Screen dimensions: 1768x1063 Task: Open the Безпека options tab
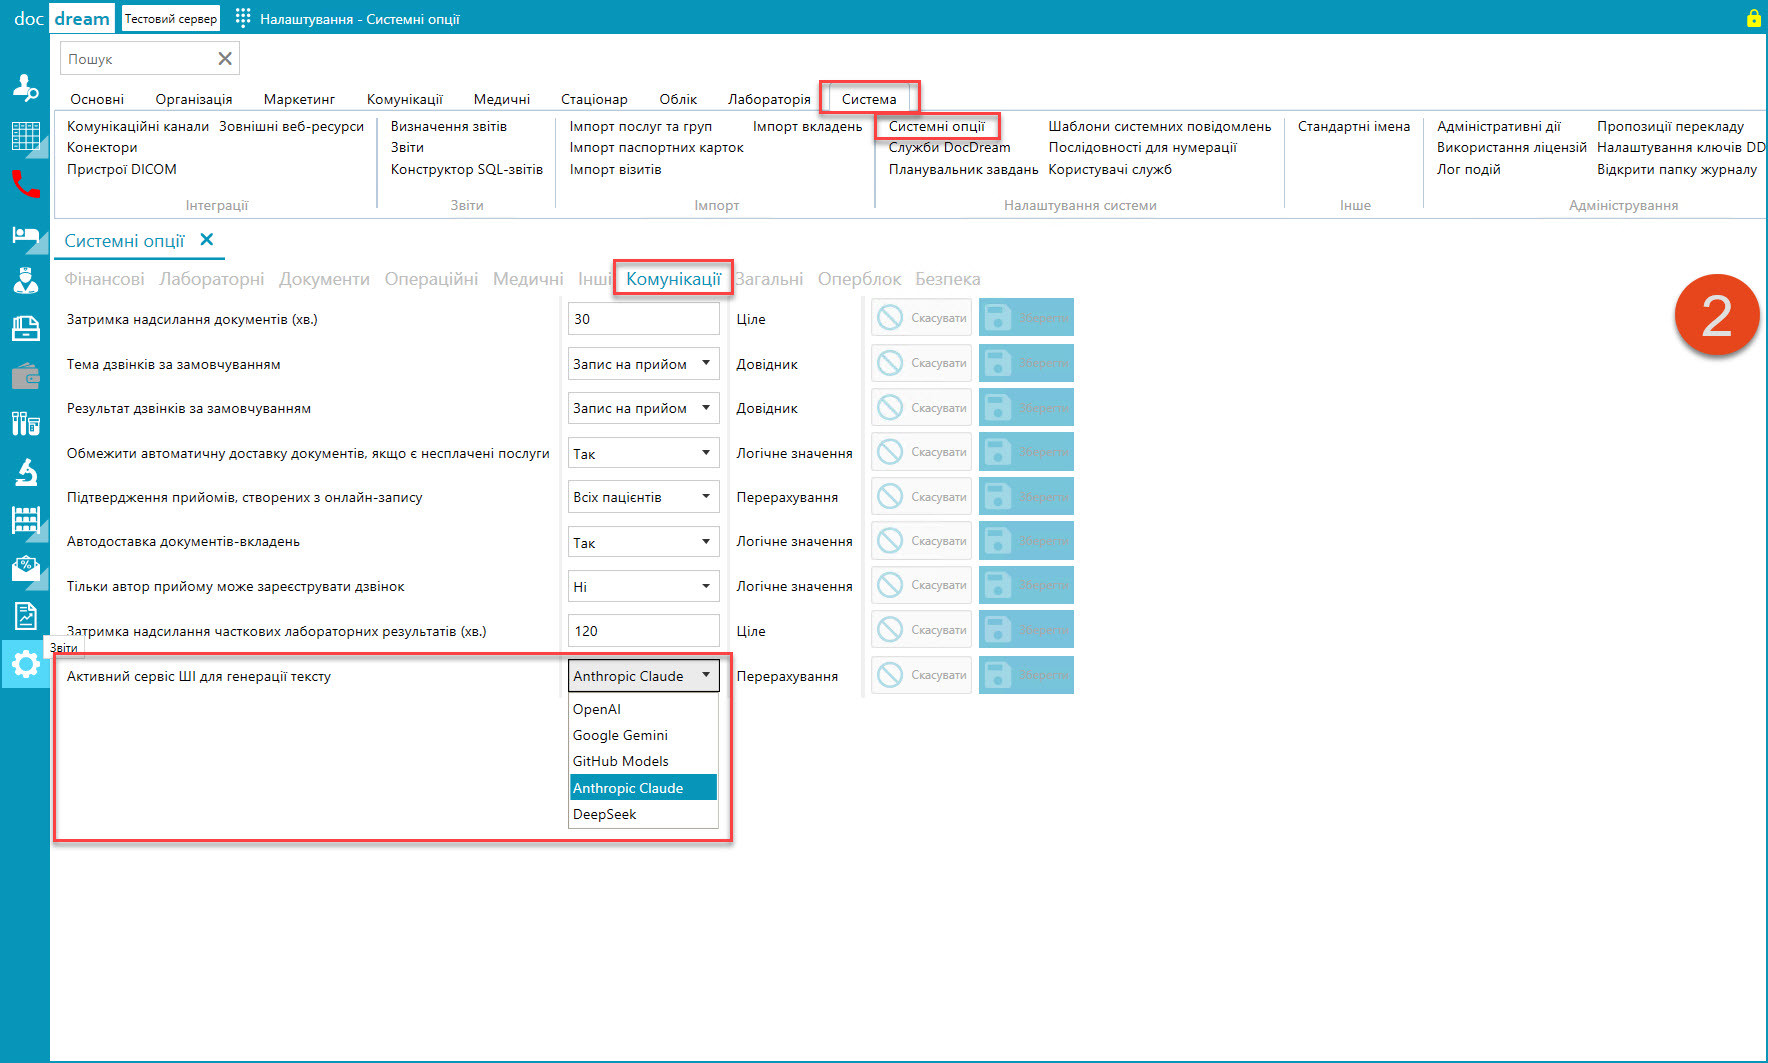coord(947,279)
